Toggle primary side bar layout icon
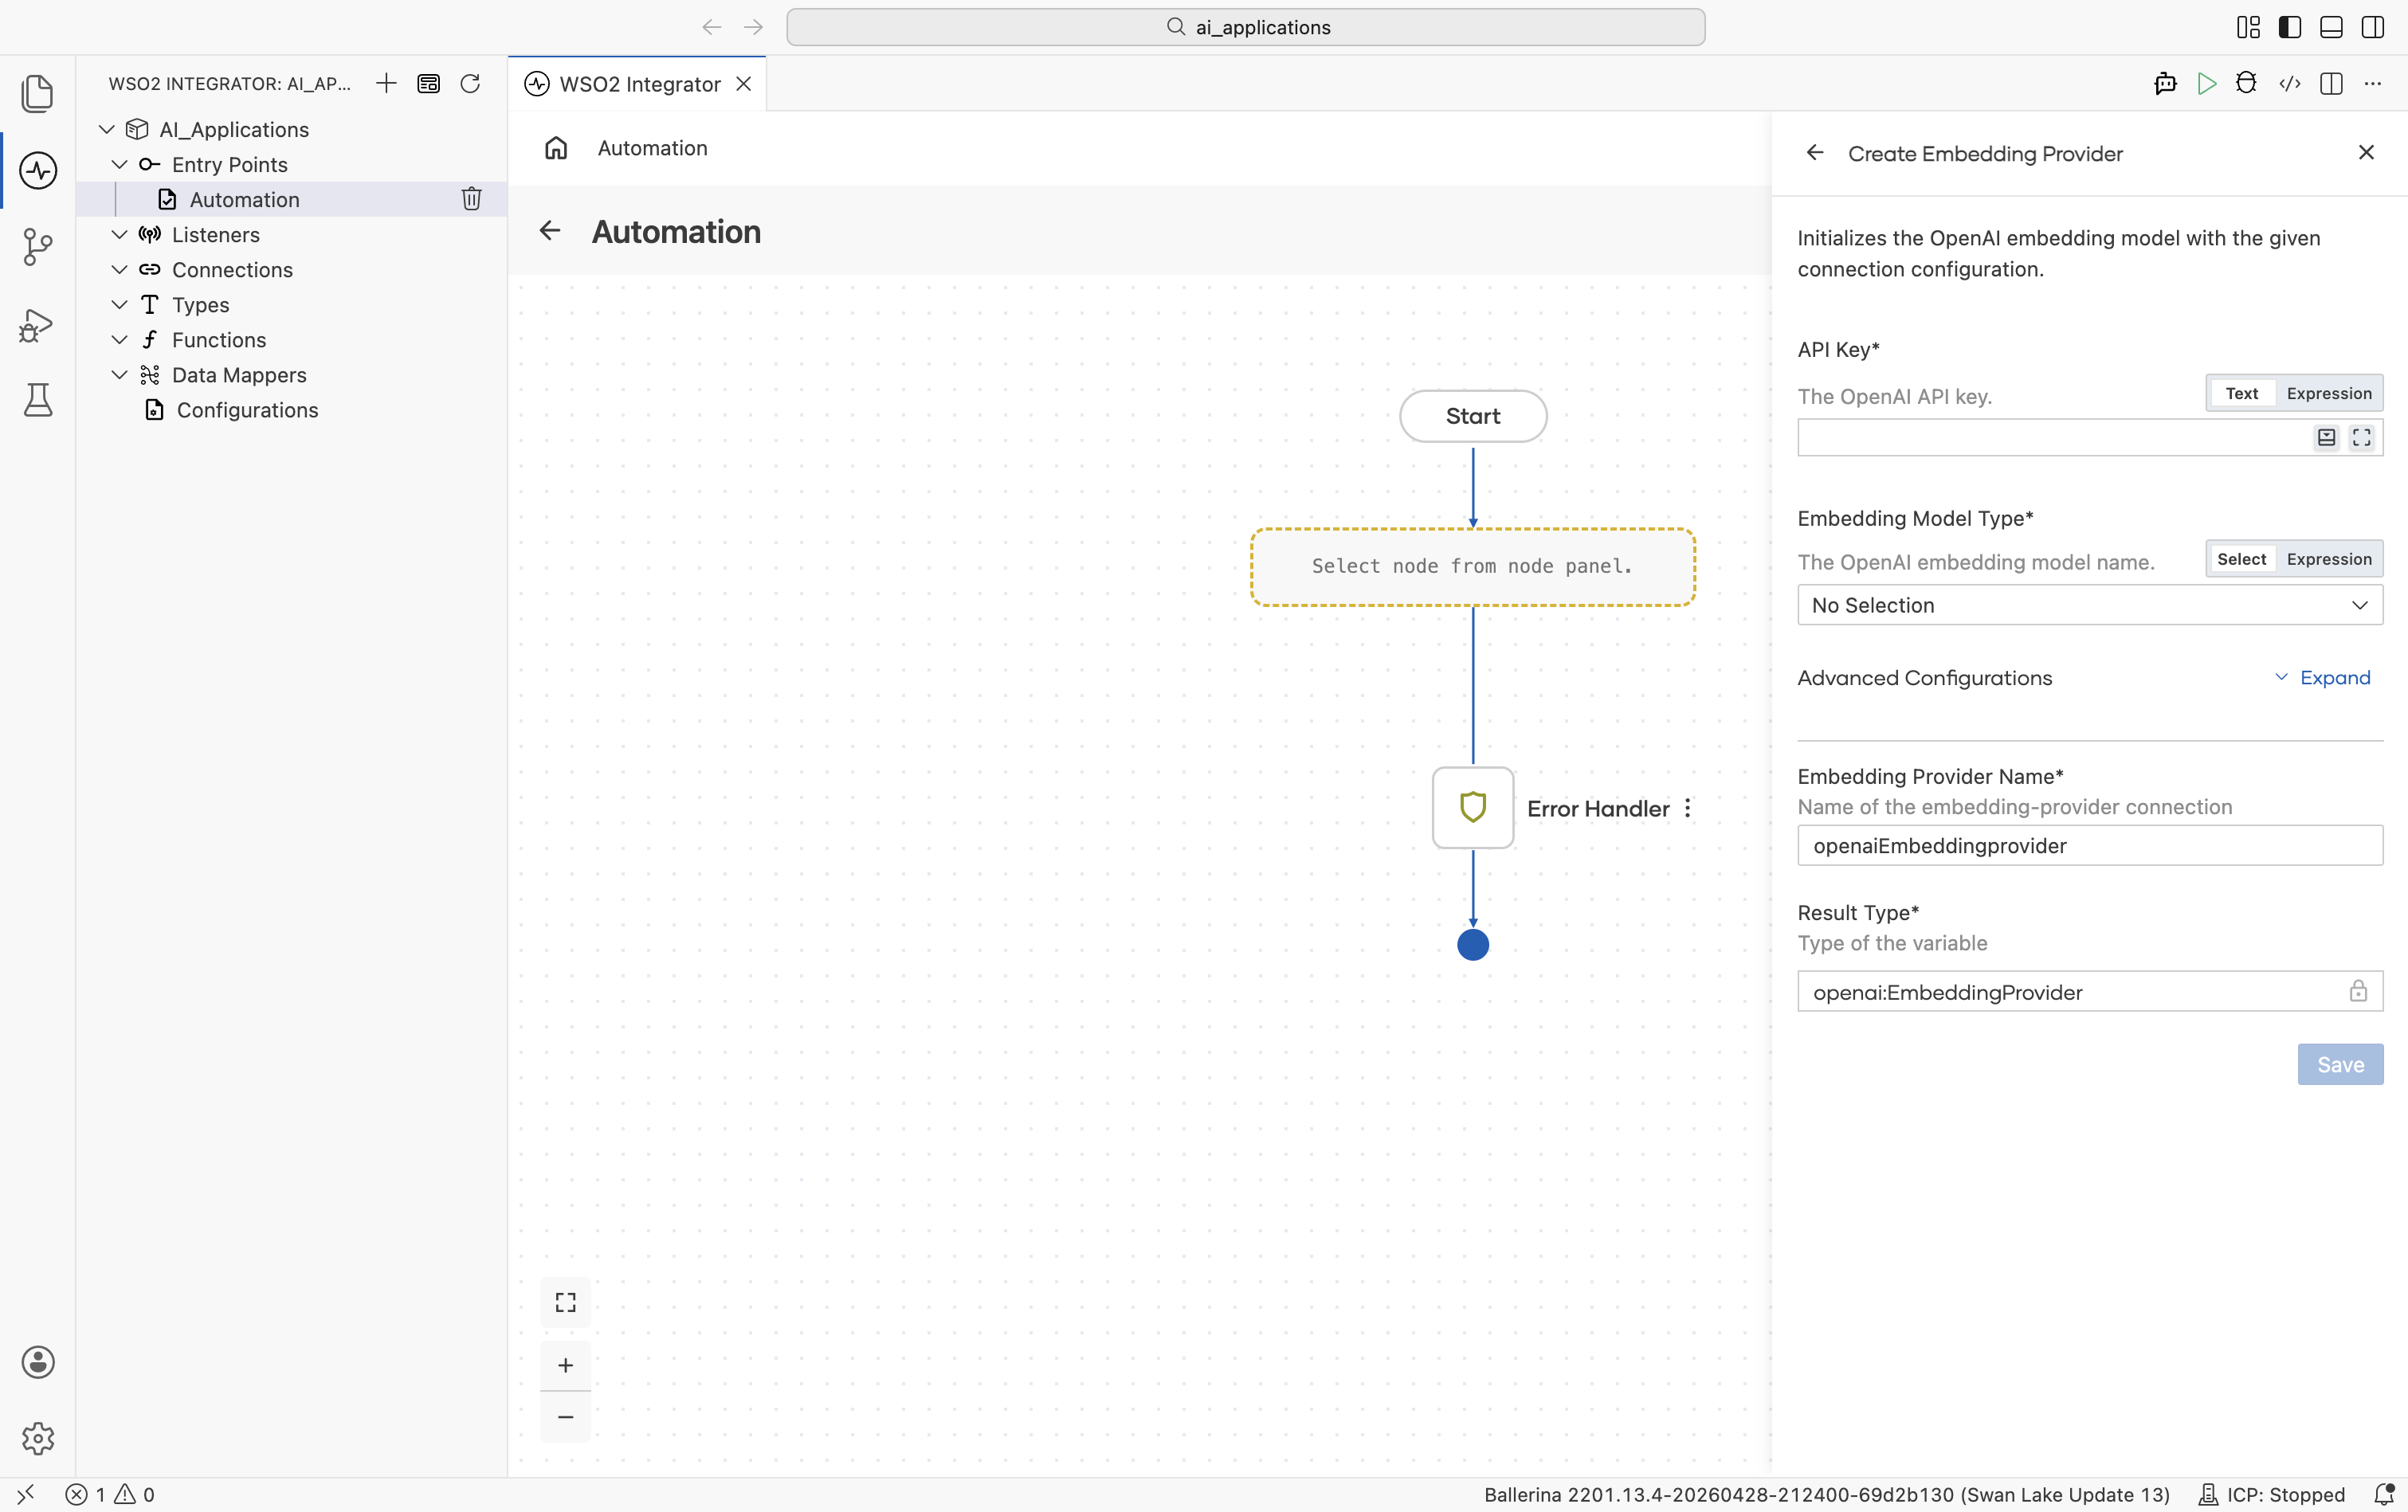The height and width of the screenshot is (1512, 2408). point(2289,27)
